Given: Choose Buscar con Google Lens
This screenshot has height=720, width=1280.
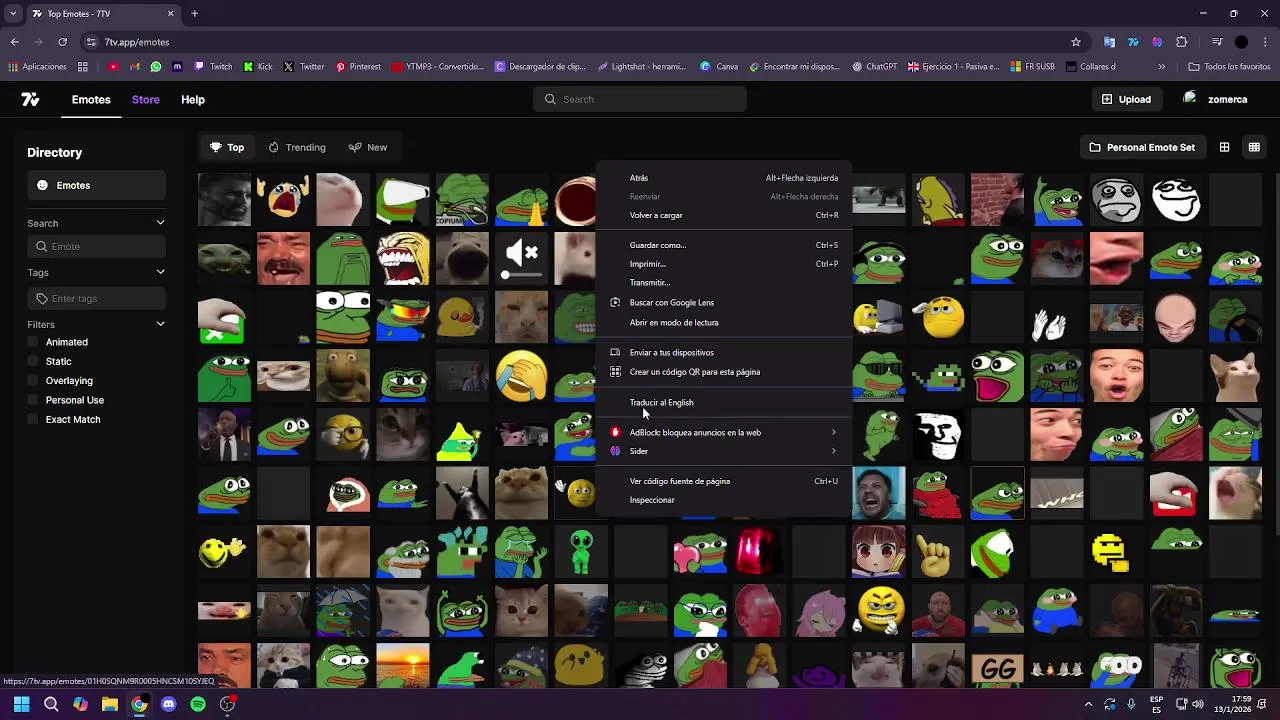Looking at the screenshot, I should 723,302.
